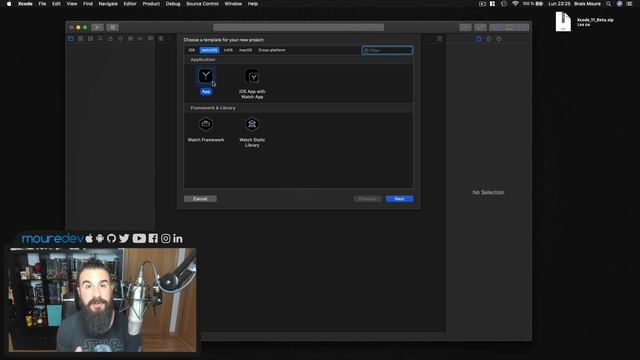Switch to the tvOS platform tab

coord(228,50)
